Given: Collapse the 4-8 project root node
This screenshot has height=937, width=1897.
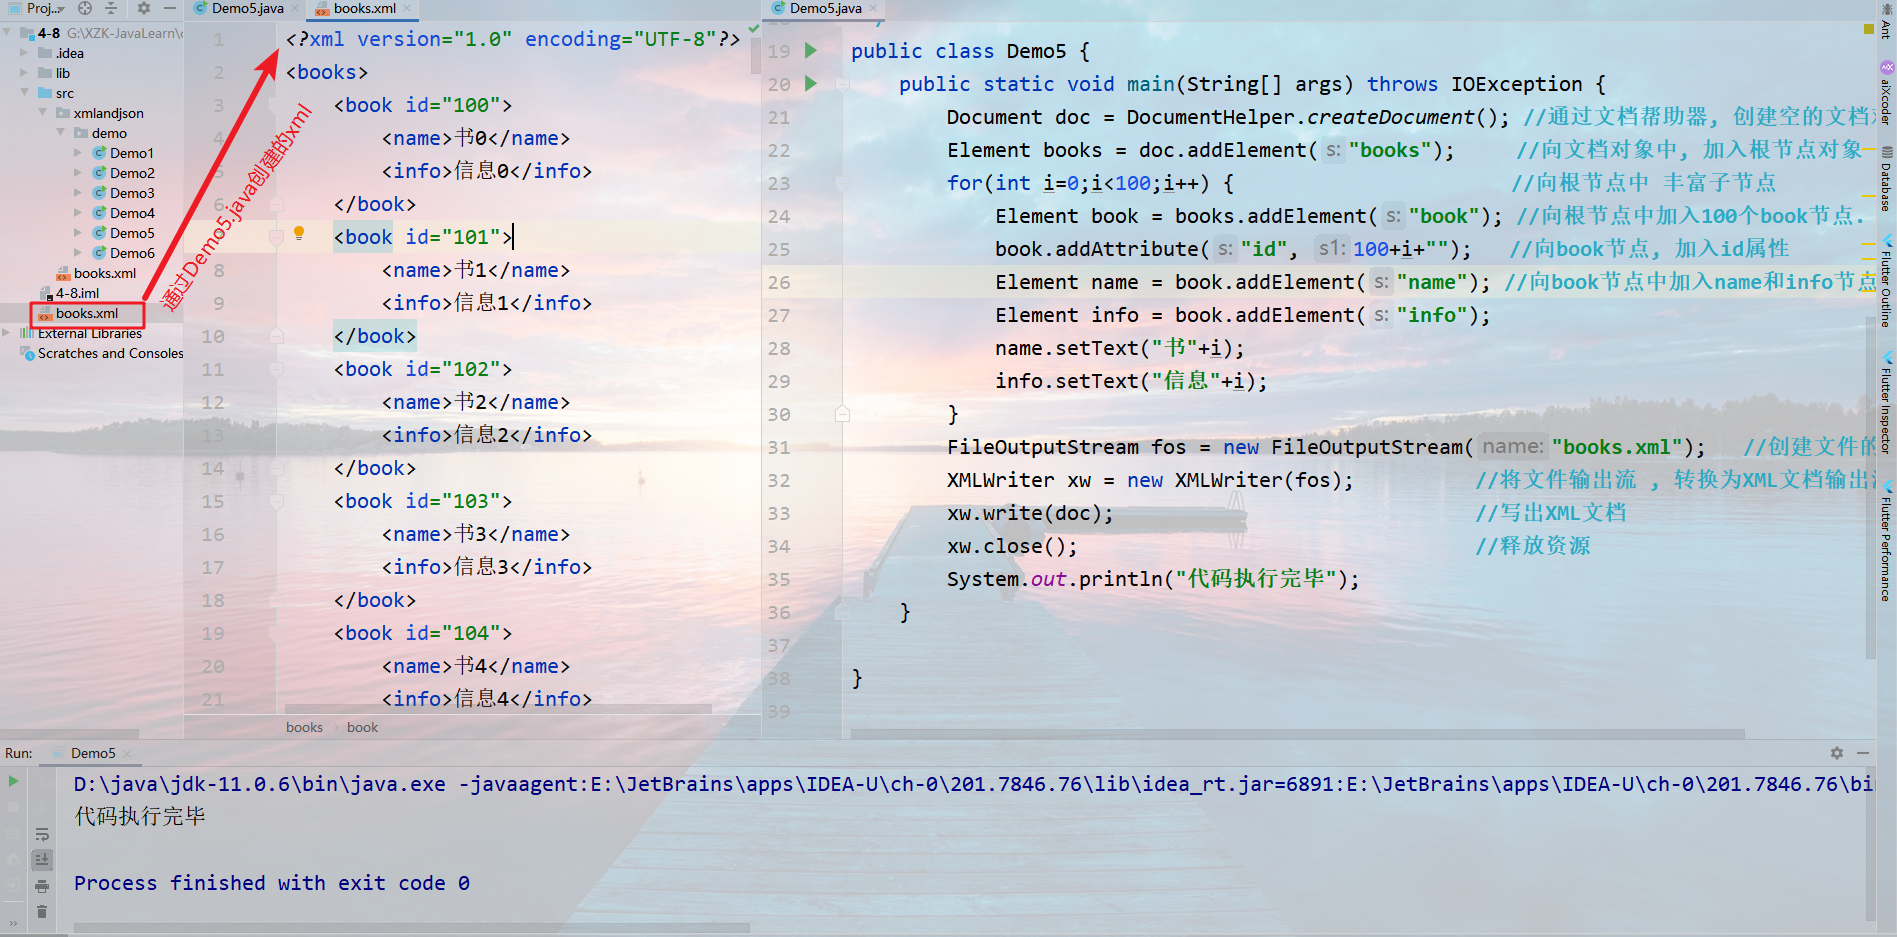Looking at the screenshot, I should pos(8,33).
